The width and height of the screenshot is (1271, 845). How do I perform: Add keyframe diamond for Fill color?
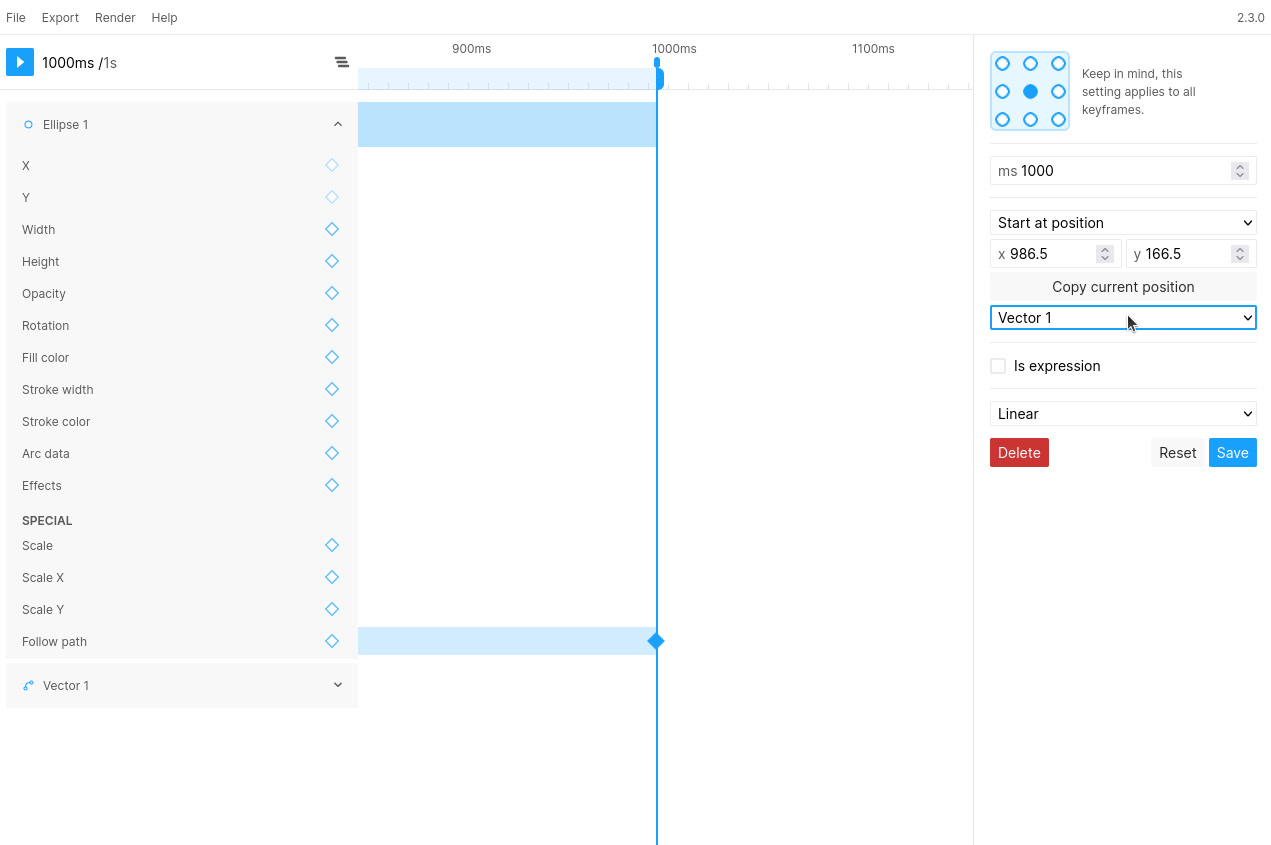[x=332, y=357]
